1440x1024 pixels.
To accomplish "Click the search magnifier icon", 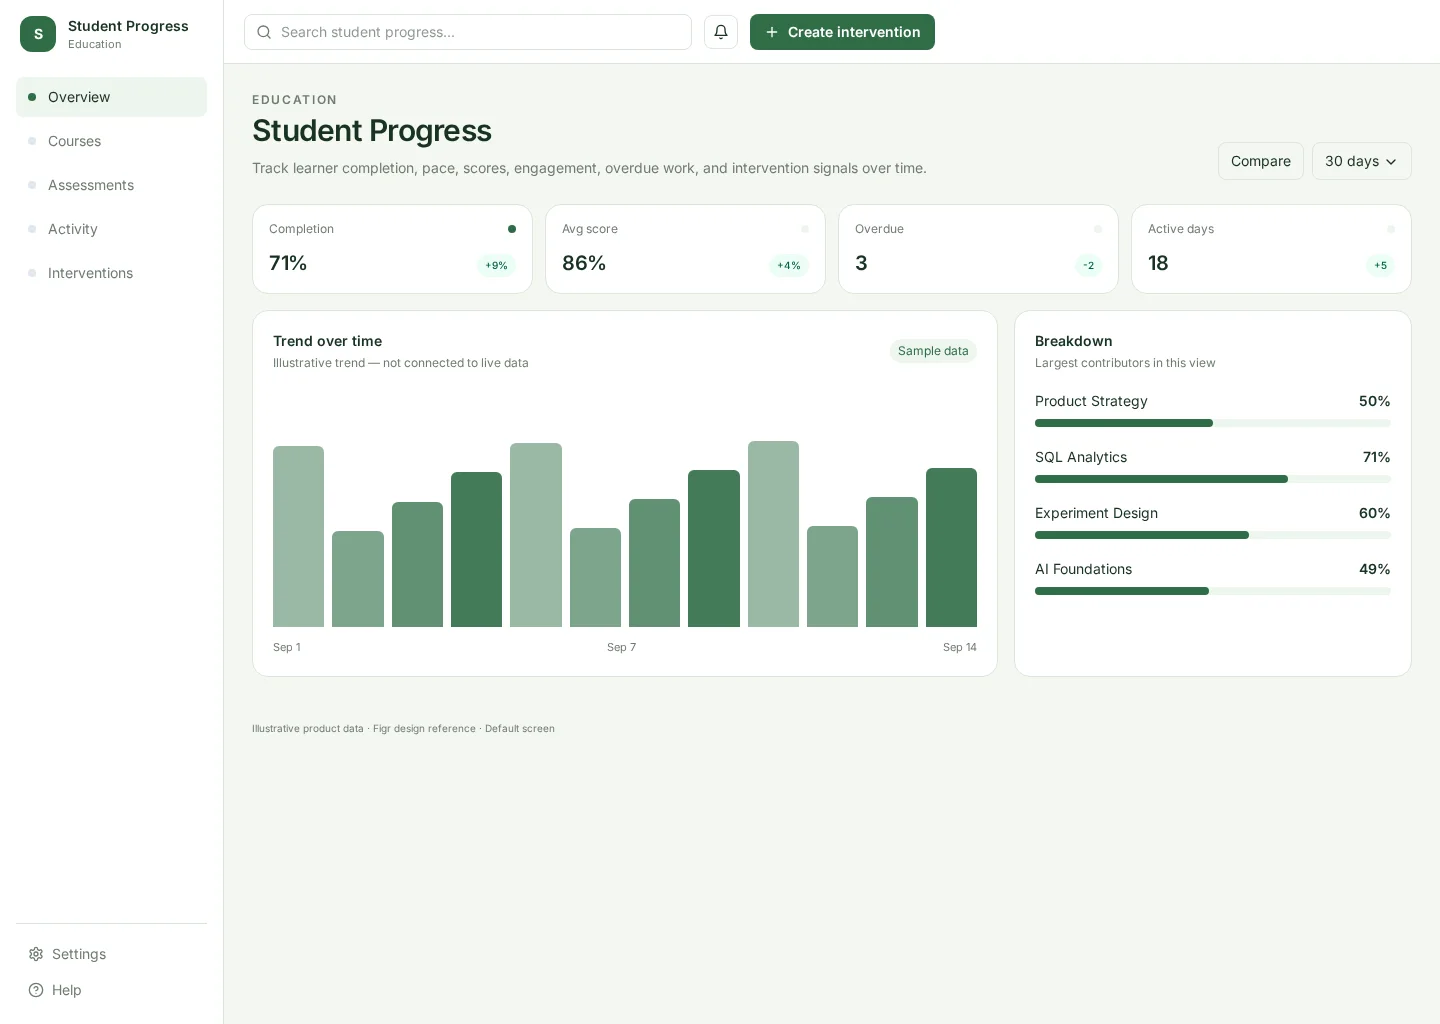I will [264, 32].
